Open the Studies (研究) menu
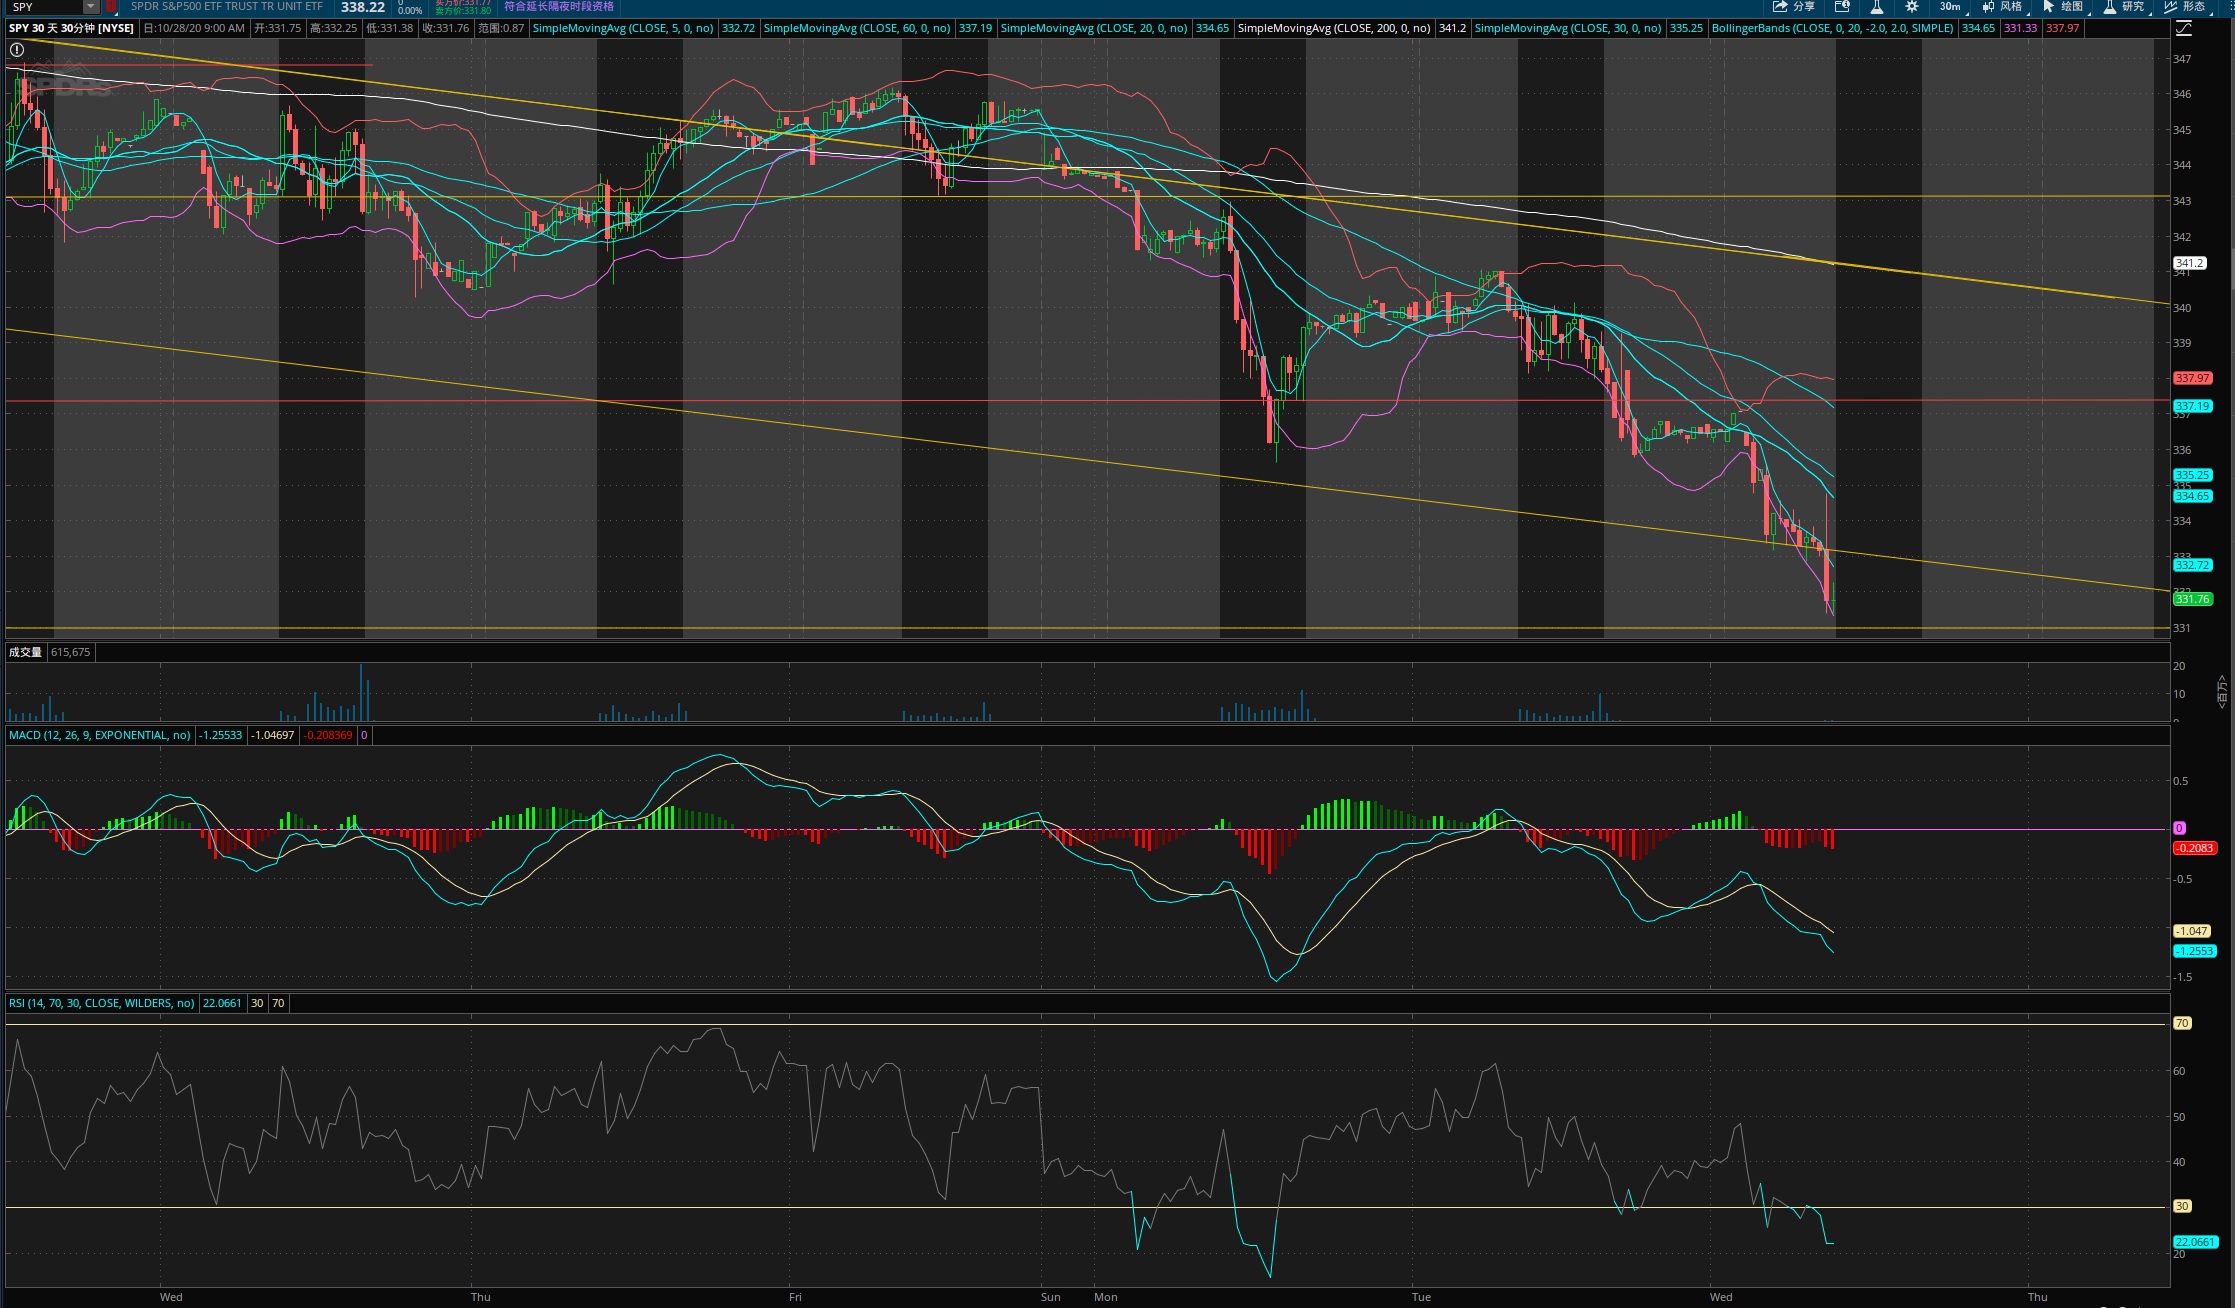 2125,7
